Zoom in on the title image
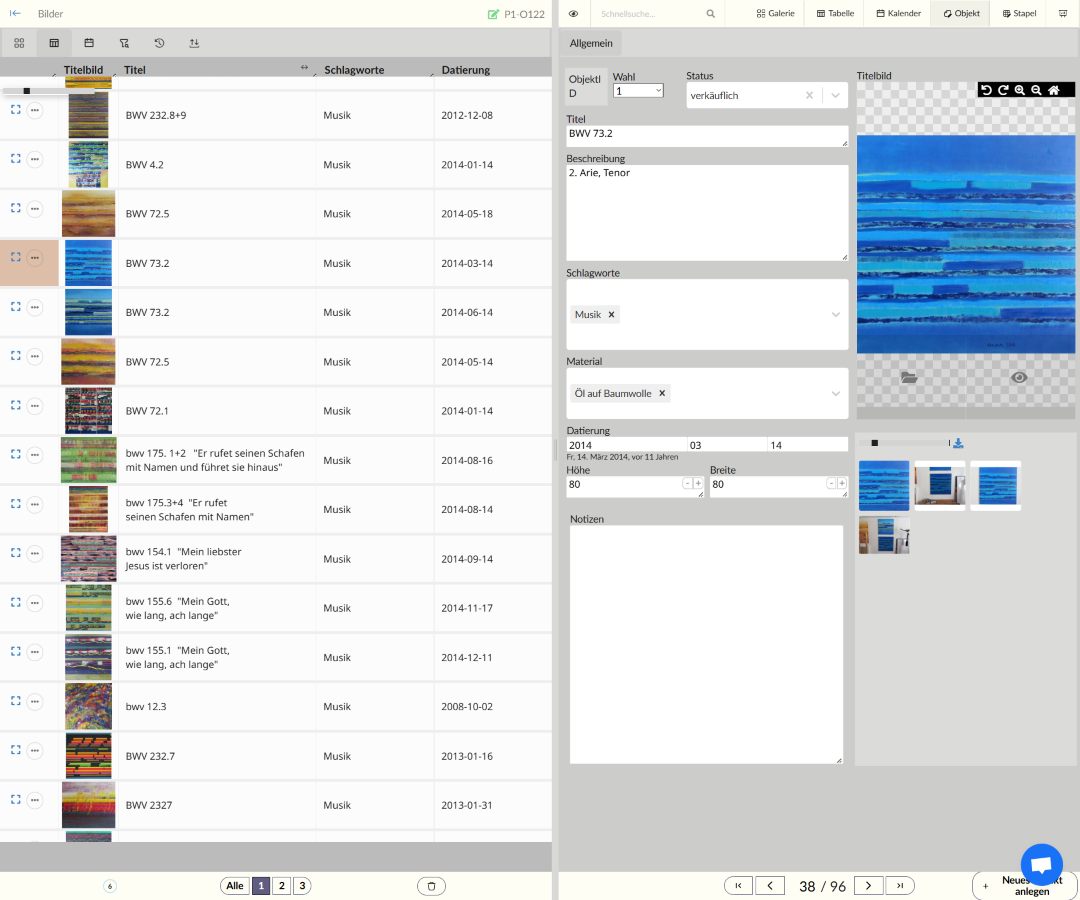The image size is (1080, 900). [x=1019, y=90]
